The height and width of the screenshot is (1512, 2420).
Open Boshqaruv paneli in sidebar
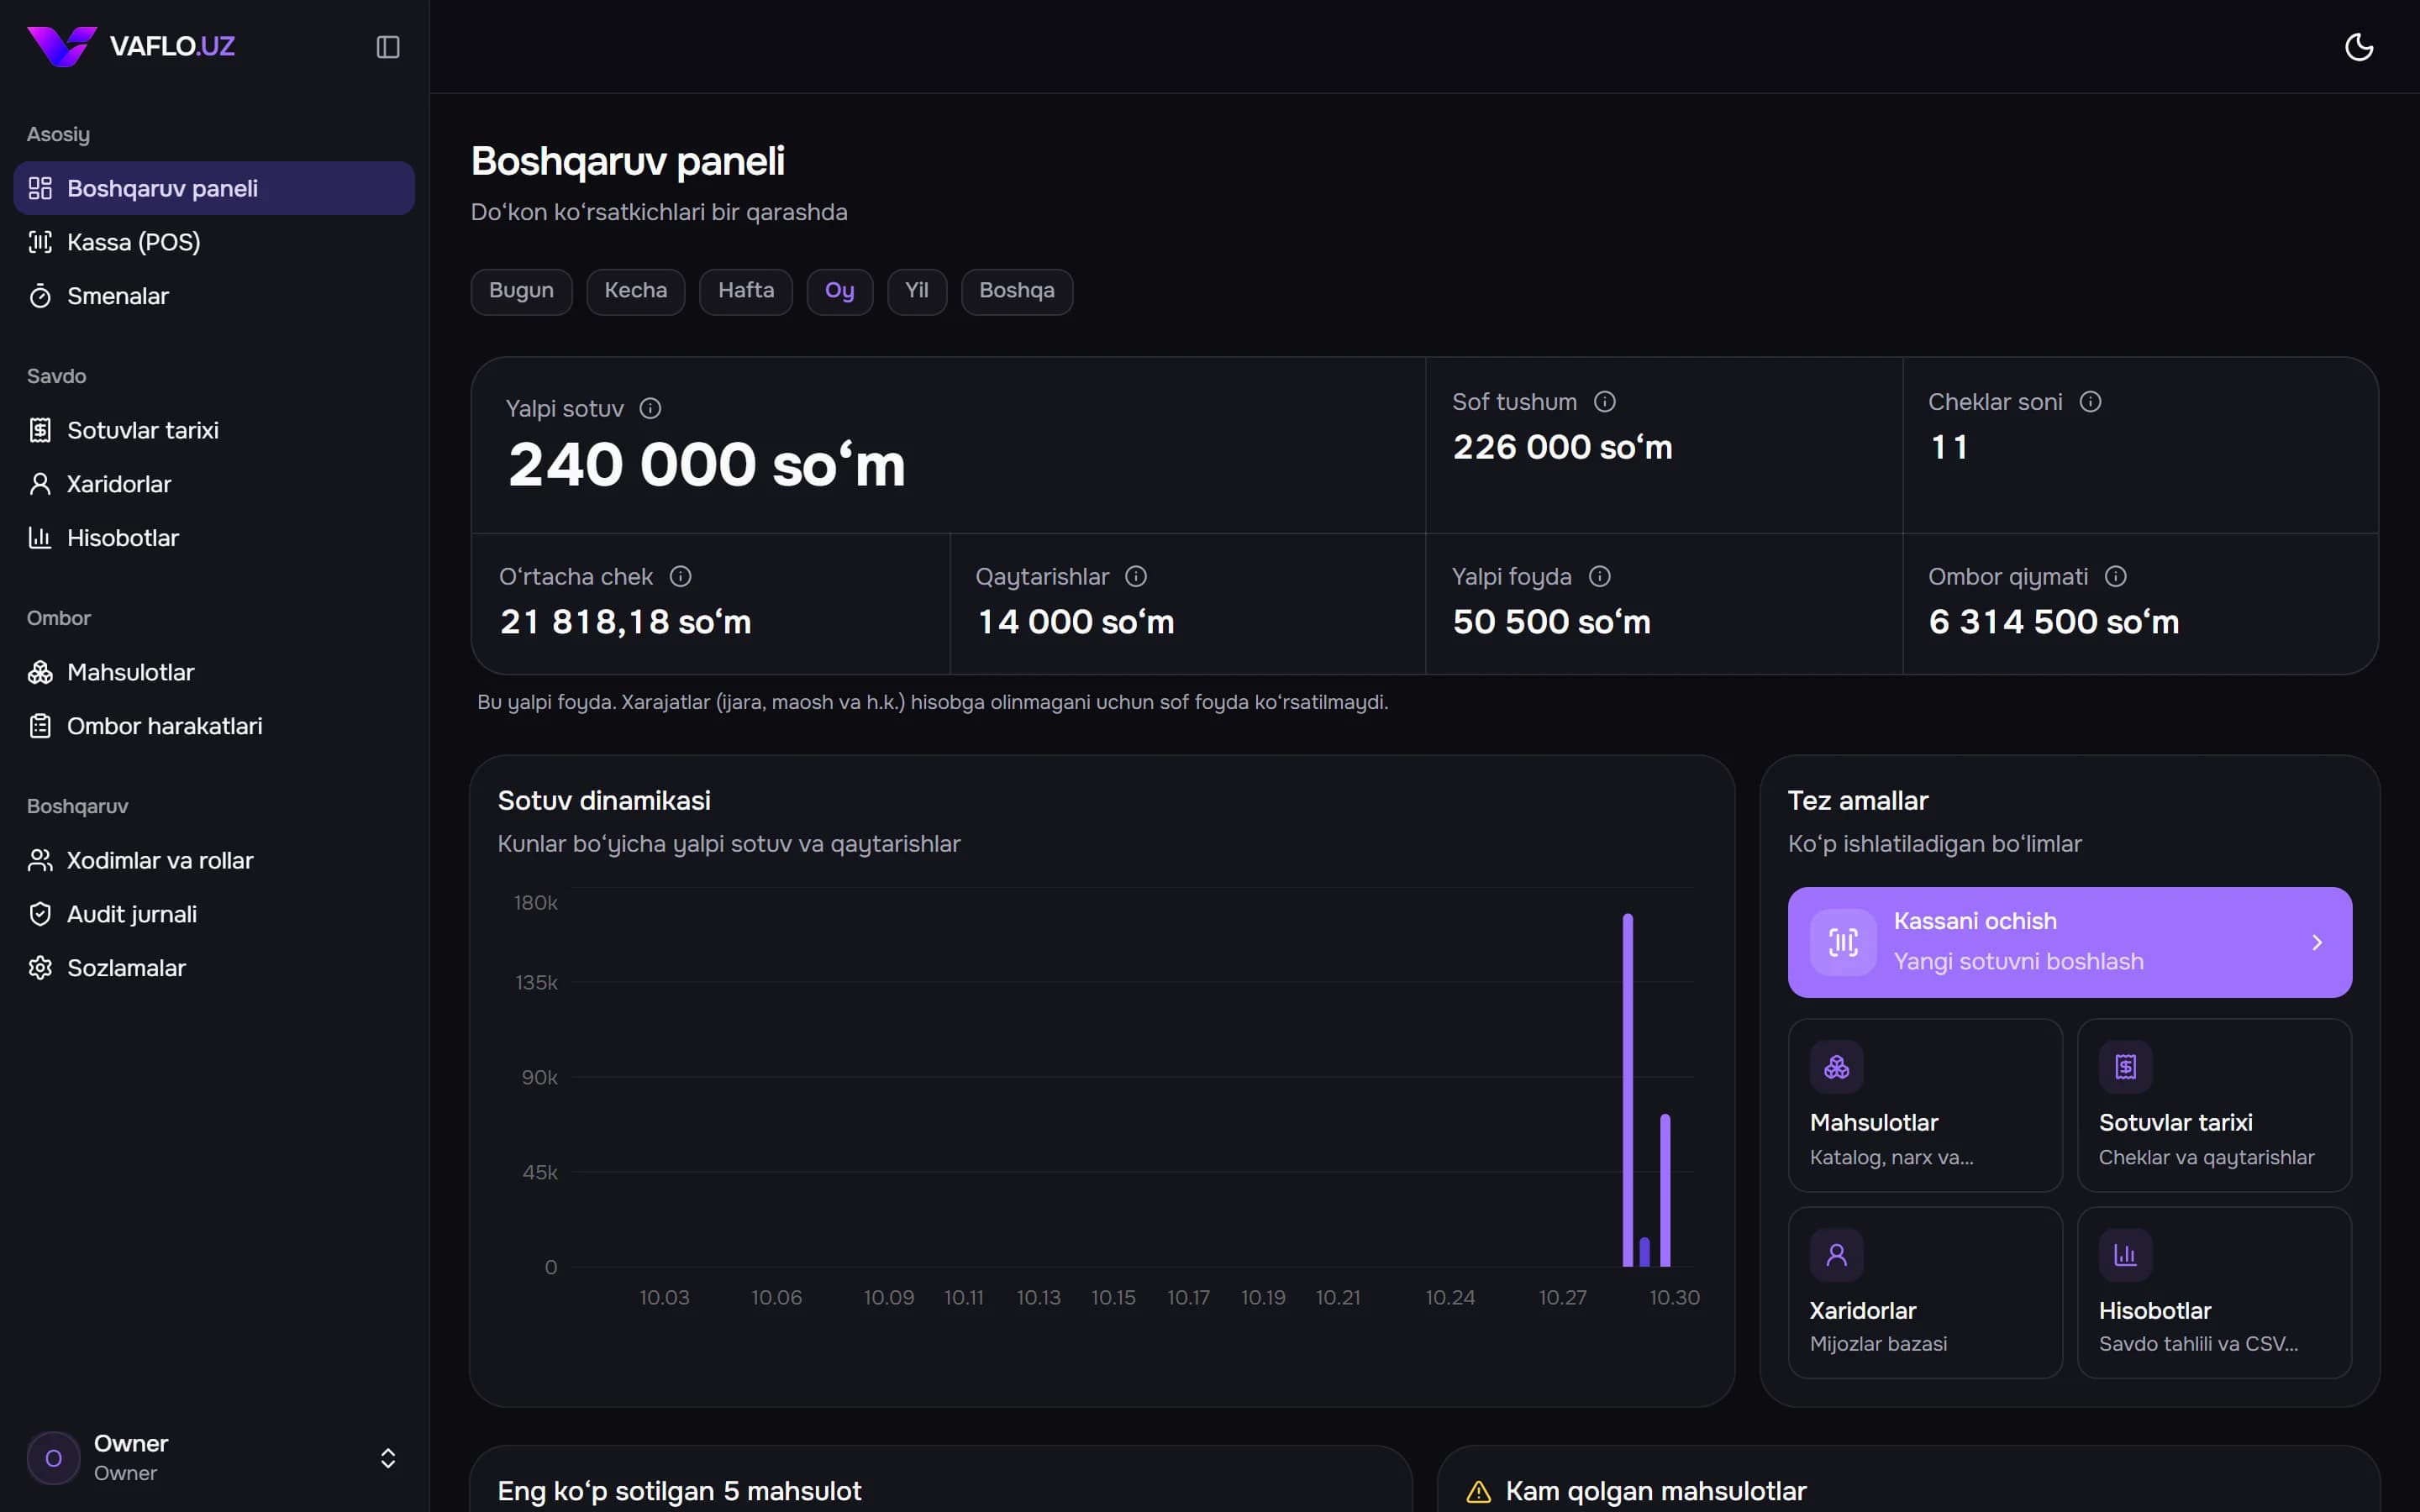click(214, 188)
